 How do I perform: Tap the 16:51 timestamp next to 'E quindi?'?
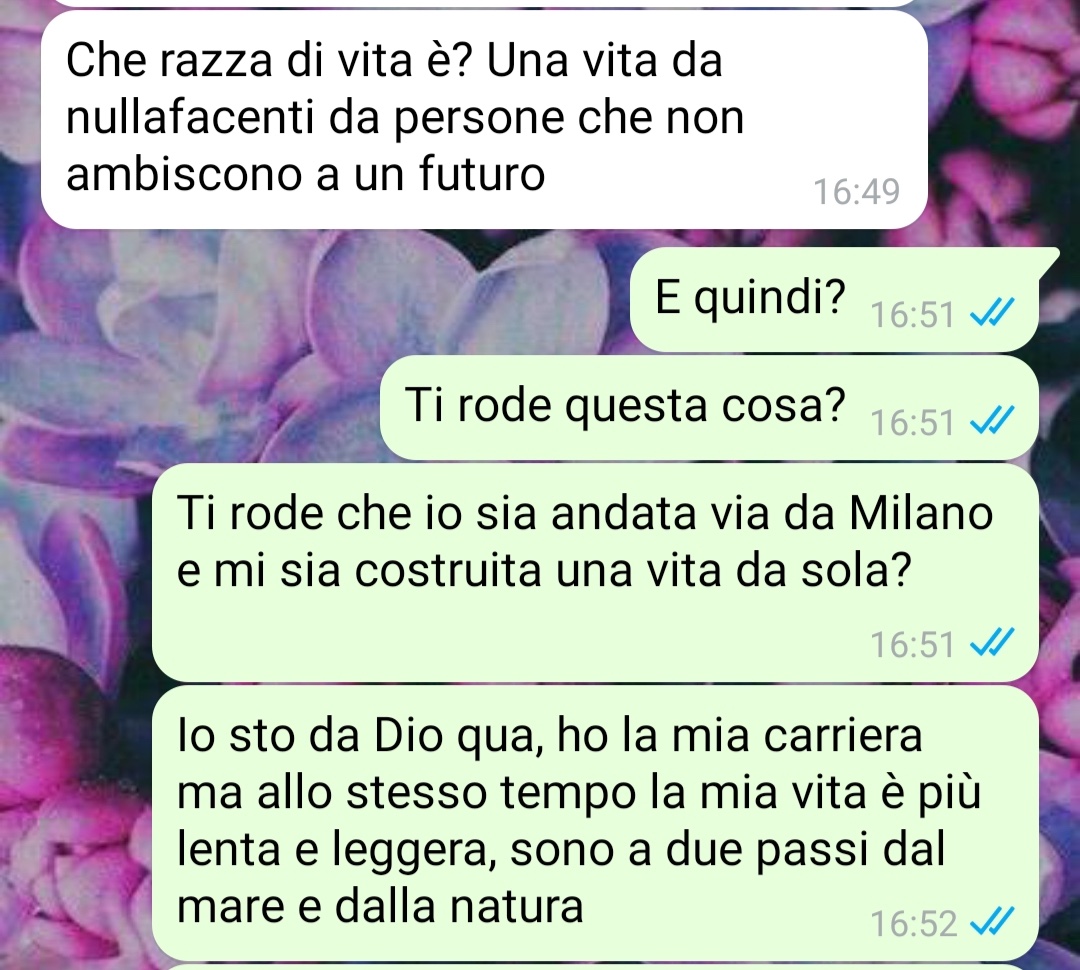913,316
